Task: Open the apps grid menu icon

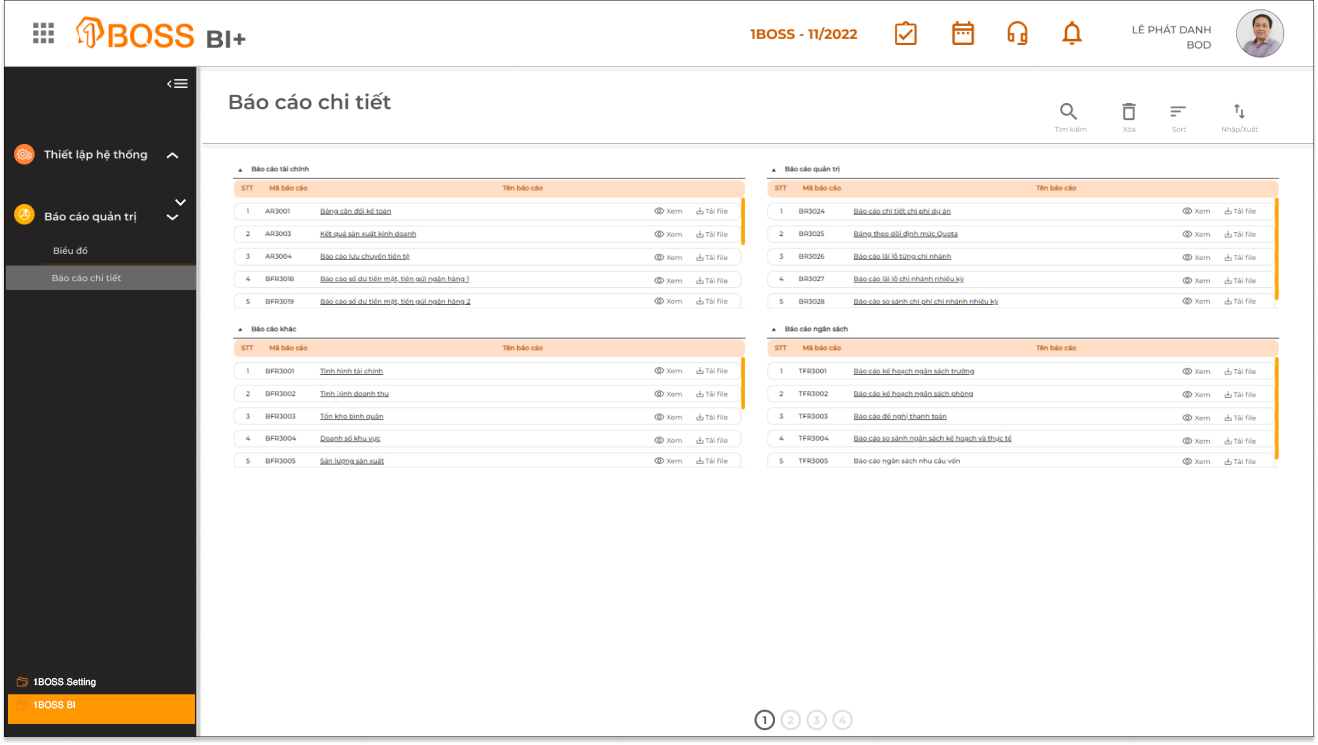Action: click(x=43, y=33)
